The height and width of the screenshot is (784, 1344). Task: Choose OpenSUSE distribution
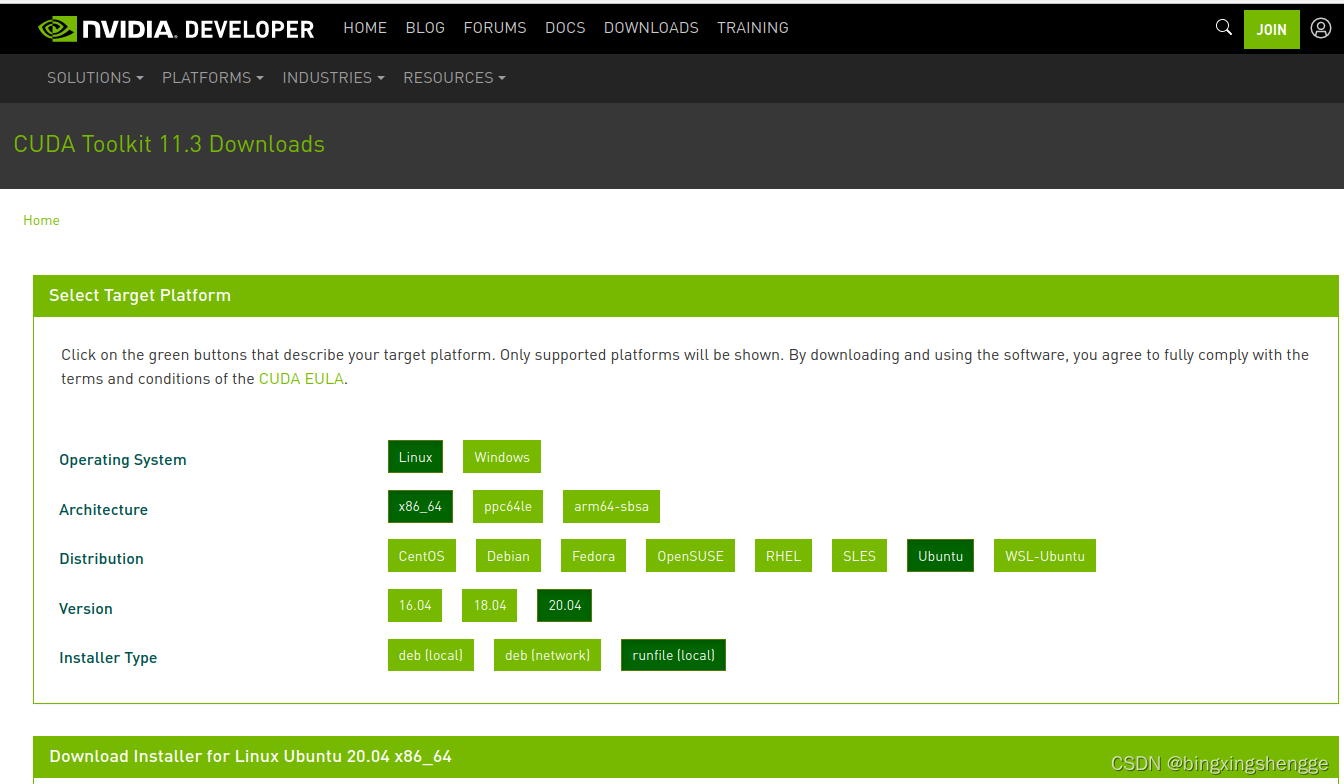coord(690,556)
